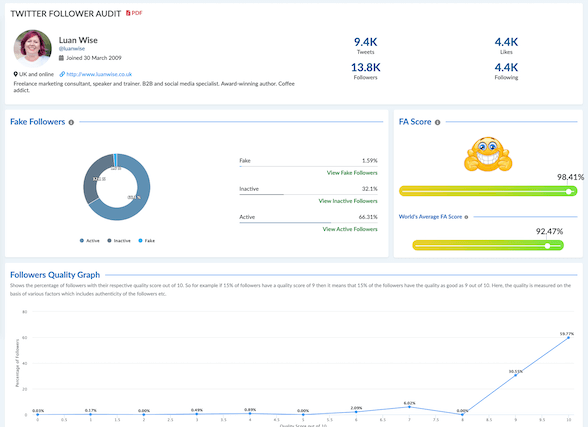
Task: Open the @luanwise handle link
Action: 72,49
